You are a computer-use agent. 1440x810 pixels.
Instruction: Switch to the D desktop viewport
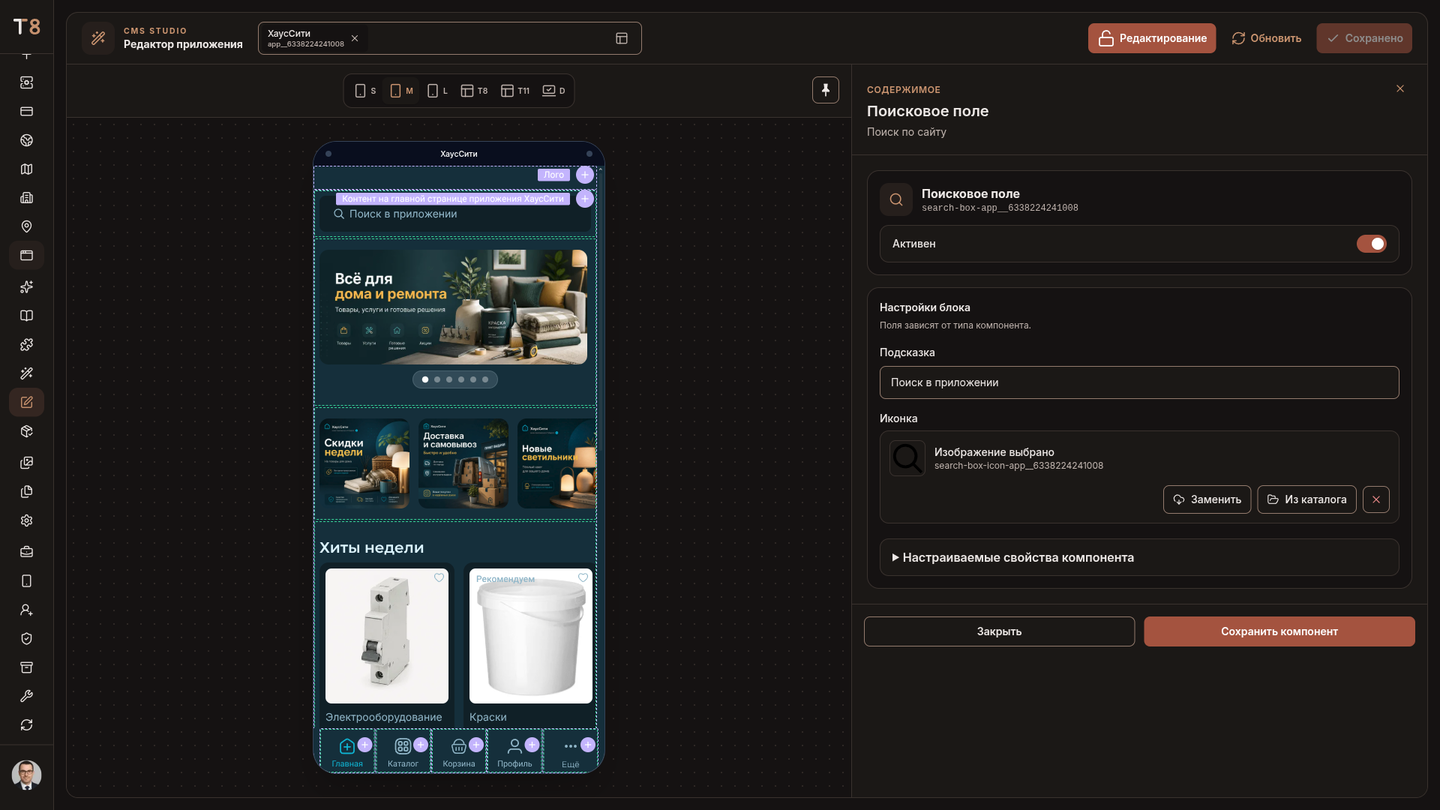click(x=554, y=91)
